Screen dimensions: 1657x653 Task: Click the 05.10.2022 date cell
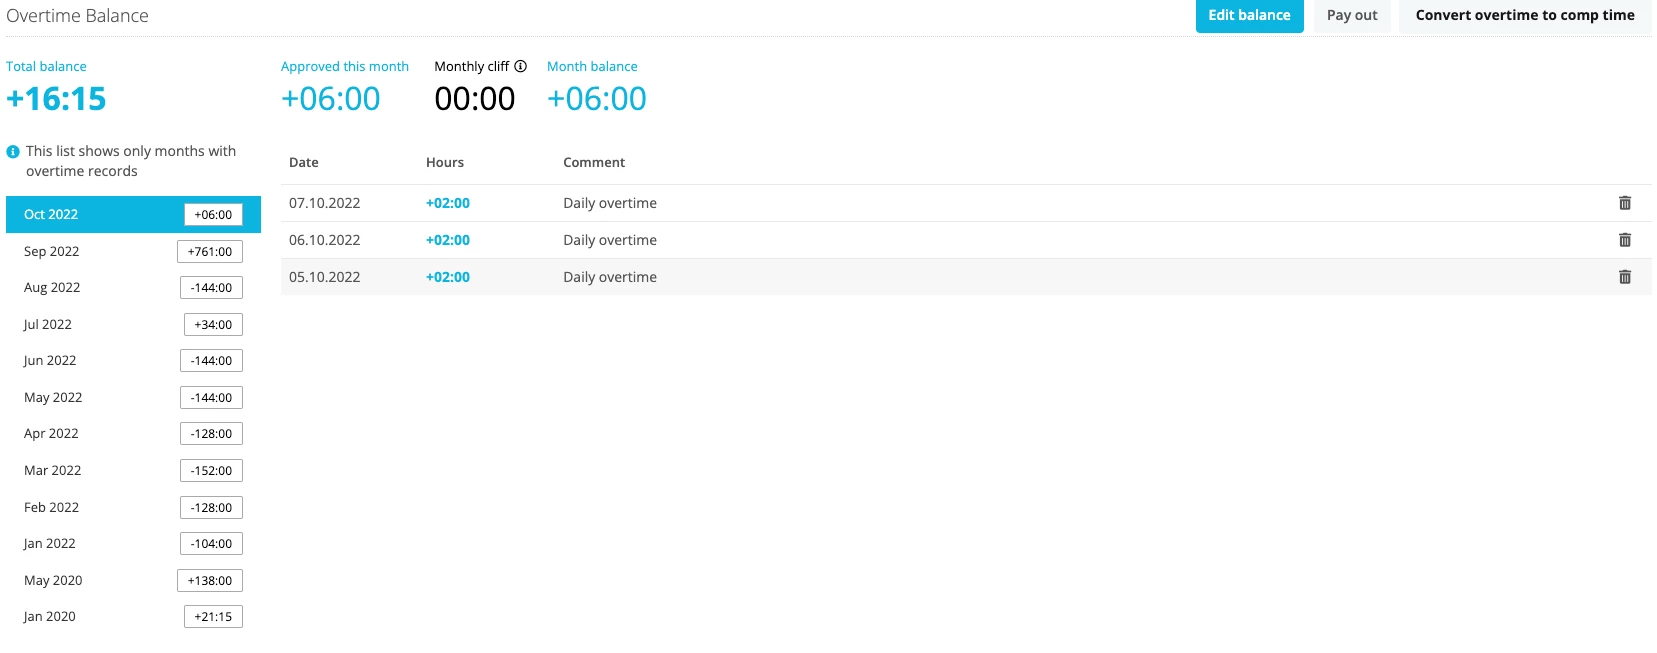tap(325, 277)
